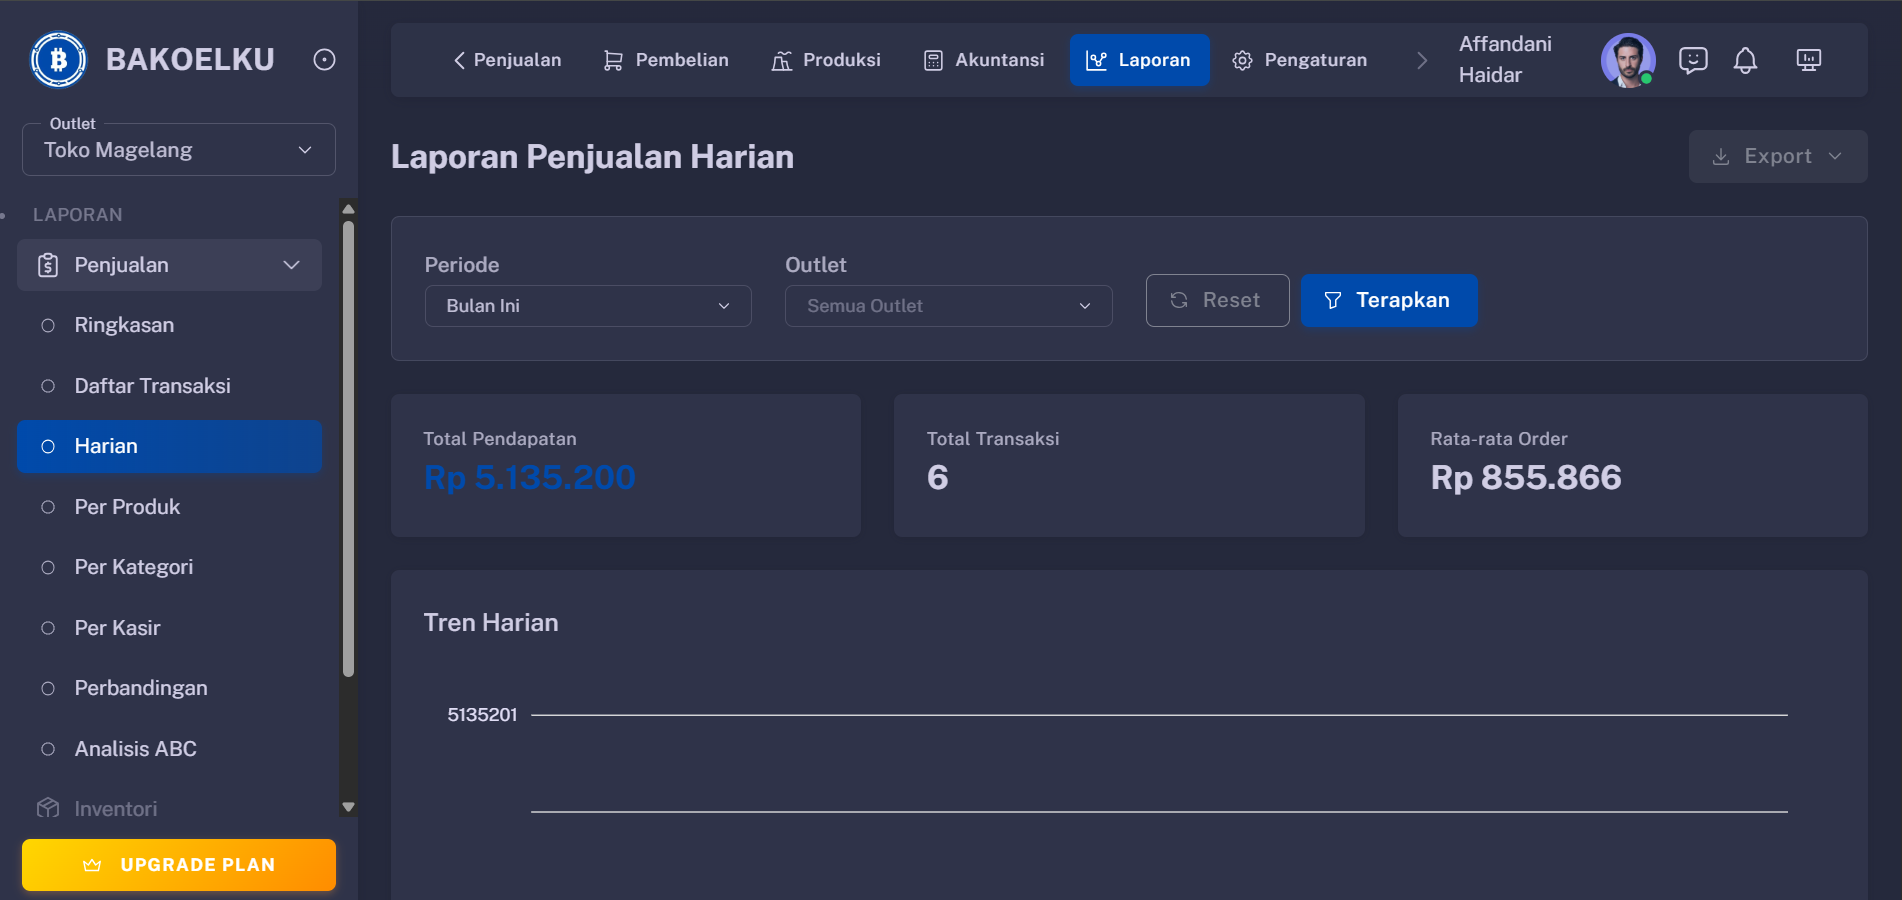Open the Export menu
The height and width of the screenshot is (900, 1902).
pyautogui.click(x=1777, y=156)
